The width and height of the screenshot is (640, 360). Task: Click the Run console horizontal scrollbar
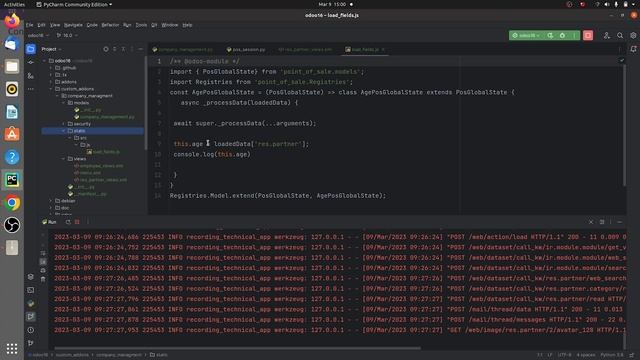point(237,348)
